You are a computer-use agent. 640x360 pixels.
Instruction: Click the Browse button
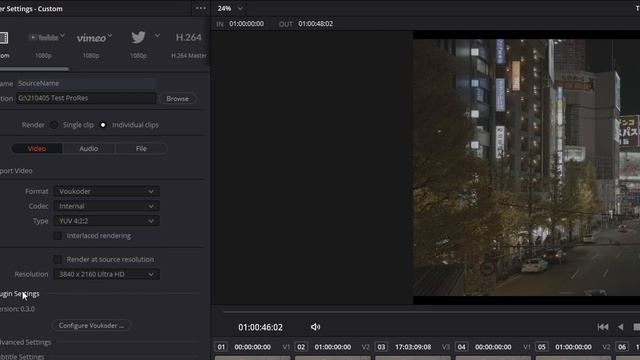point(178,98)
